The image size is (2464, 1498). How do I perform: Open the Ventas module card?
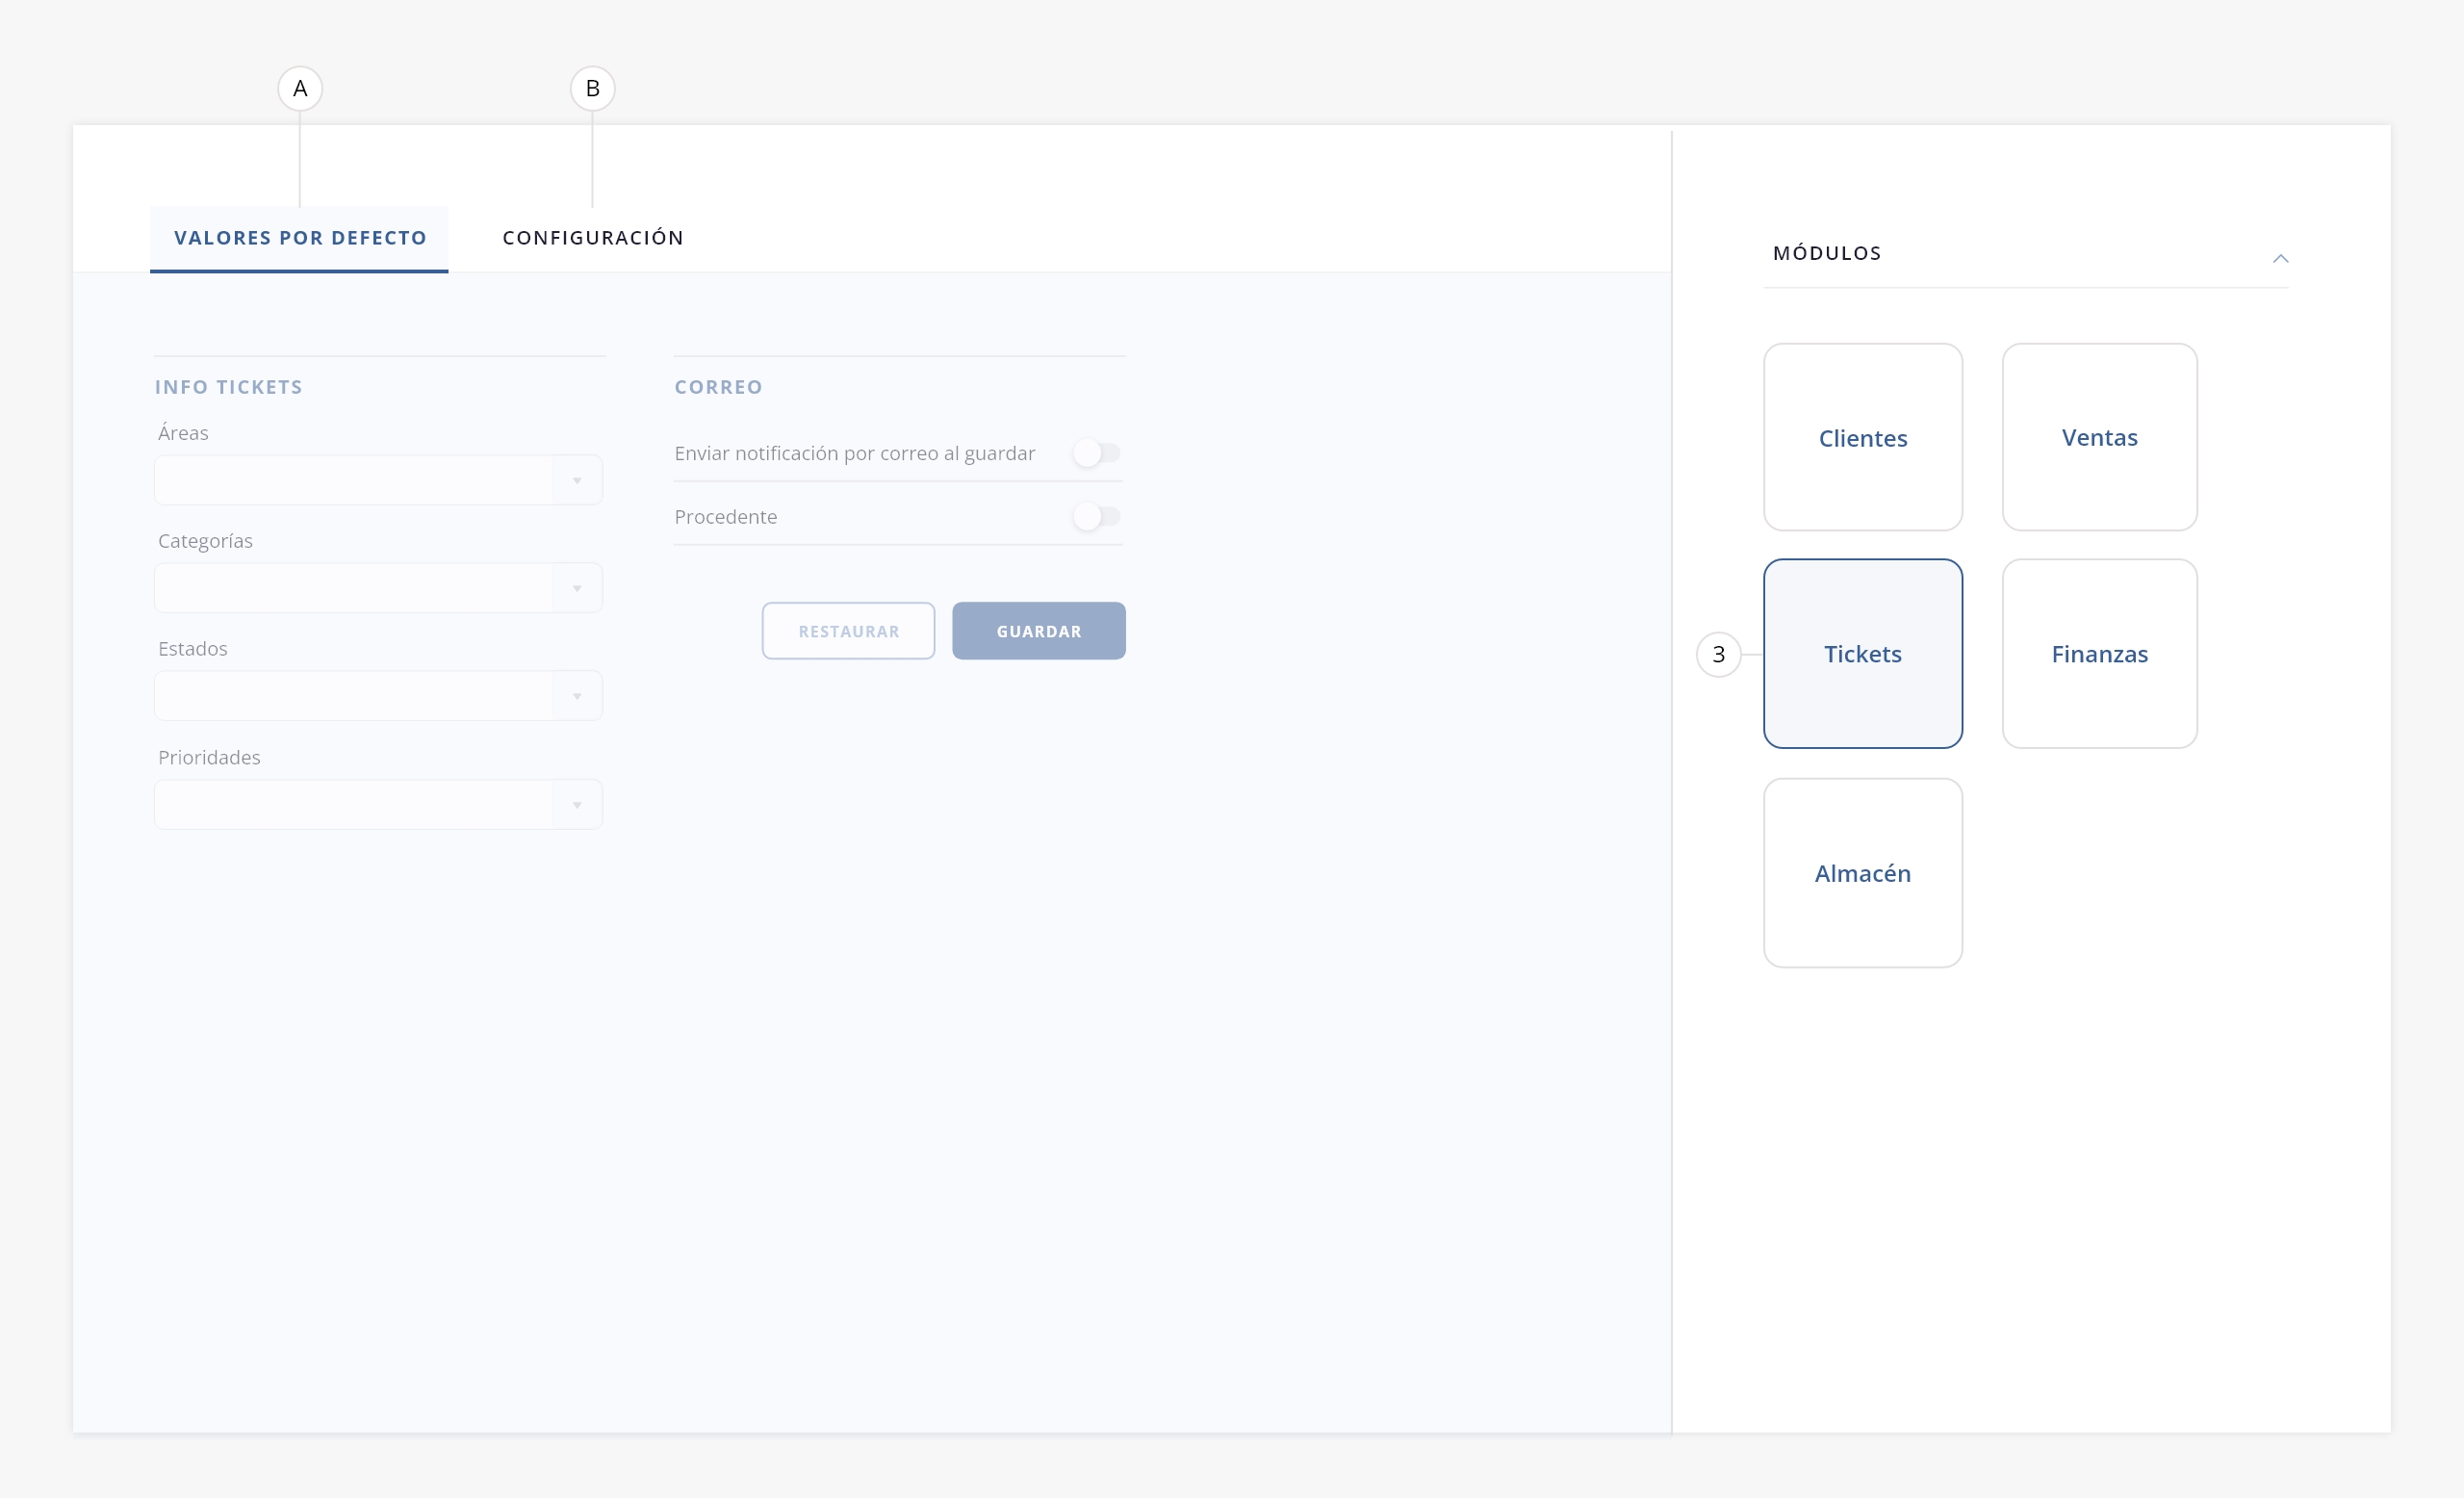[2099, 437]
